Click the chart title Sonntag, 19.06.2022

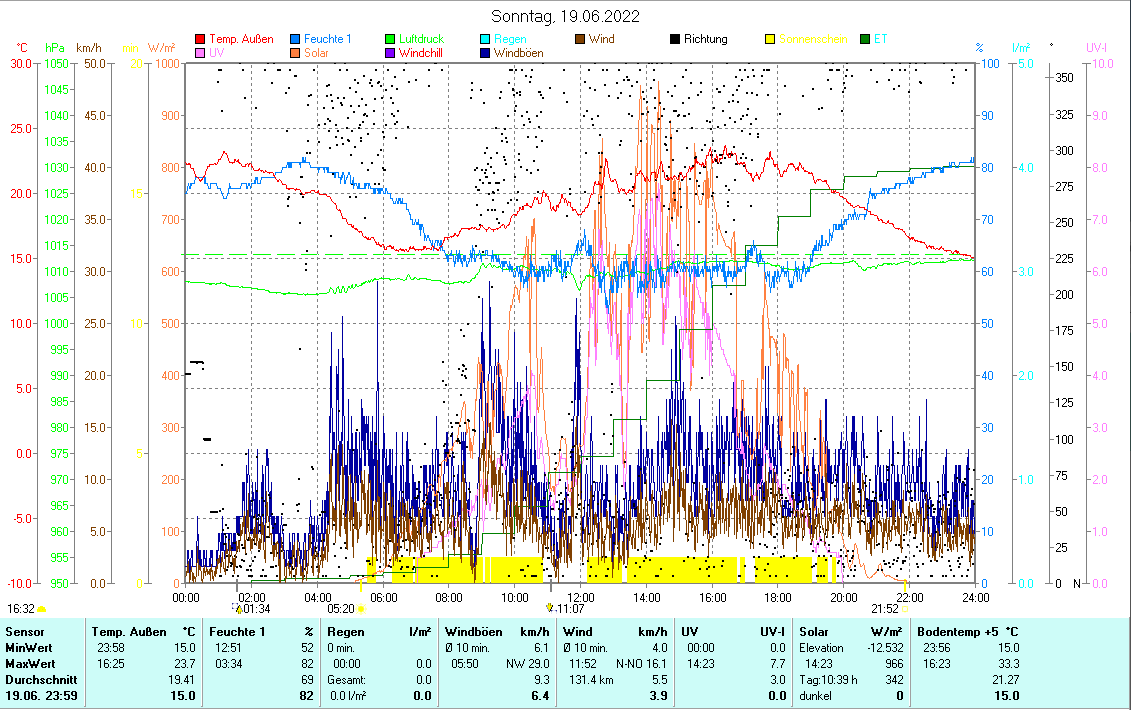566,16
